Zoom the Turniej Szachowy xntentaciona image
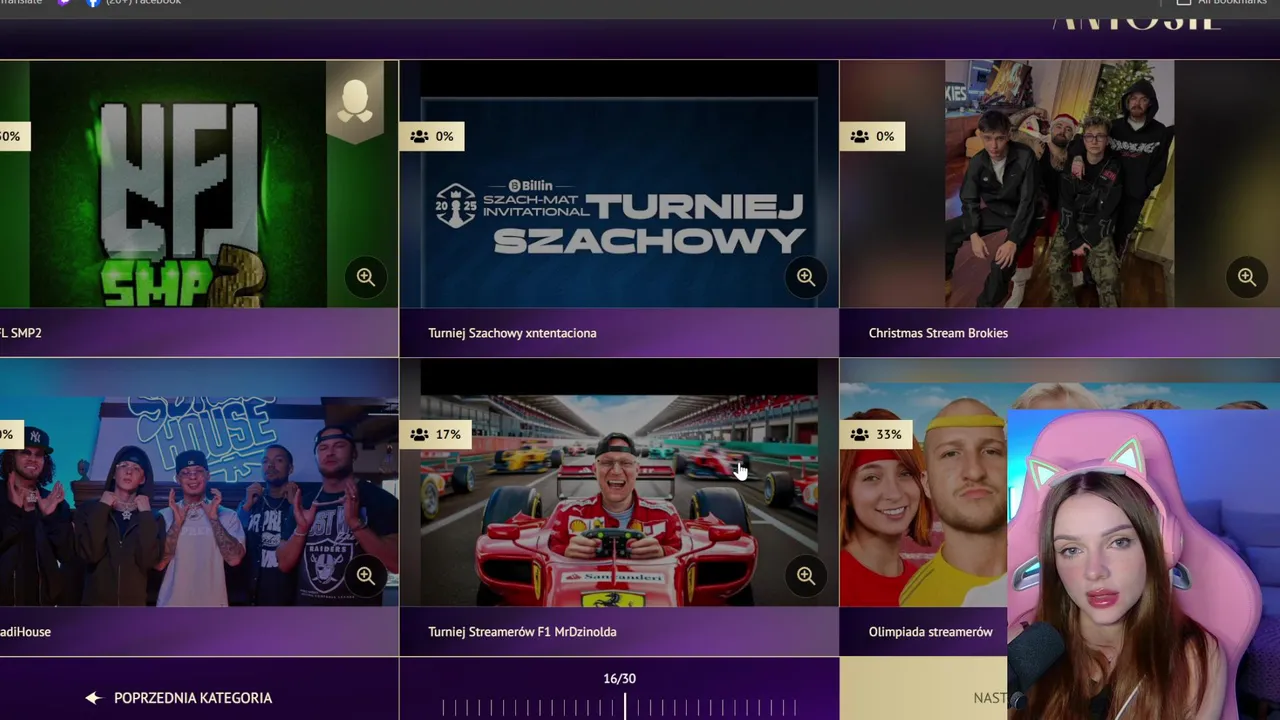The width and height of the screenshot is (1280, 720). tap(806, 277)
